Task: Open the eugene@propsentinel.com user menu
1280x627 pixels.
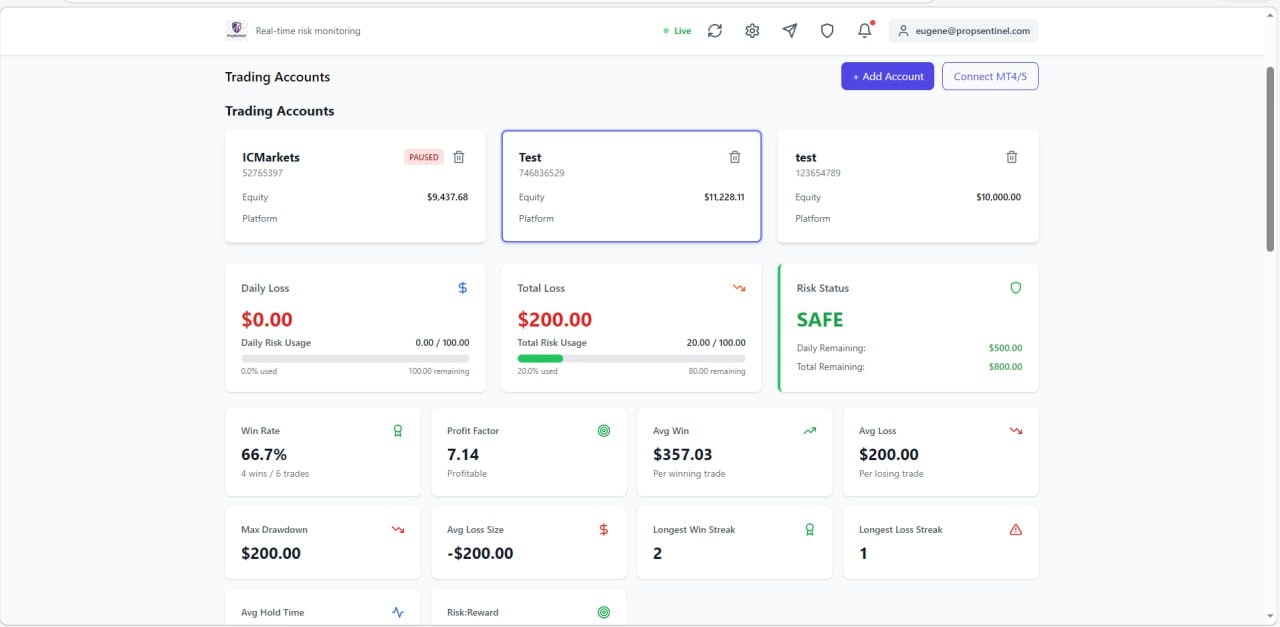Action: 964,31
